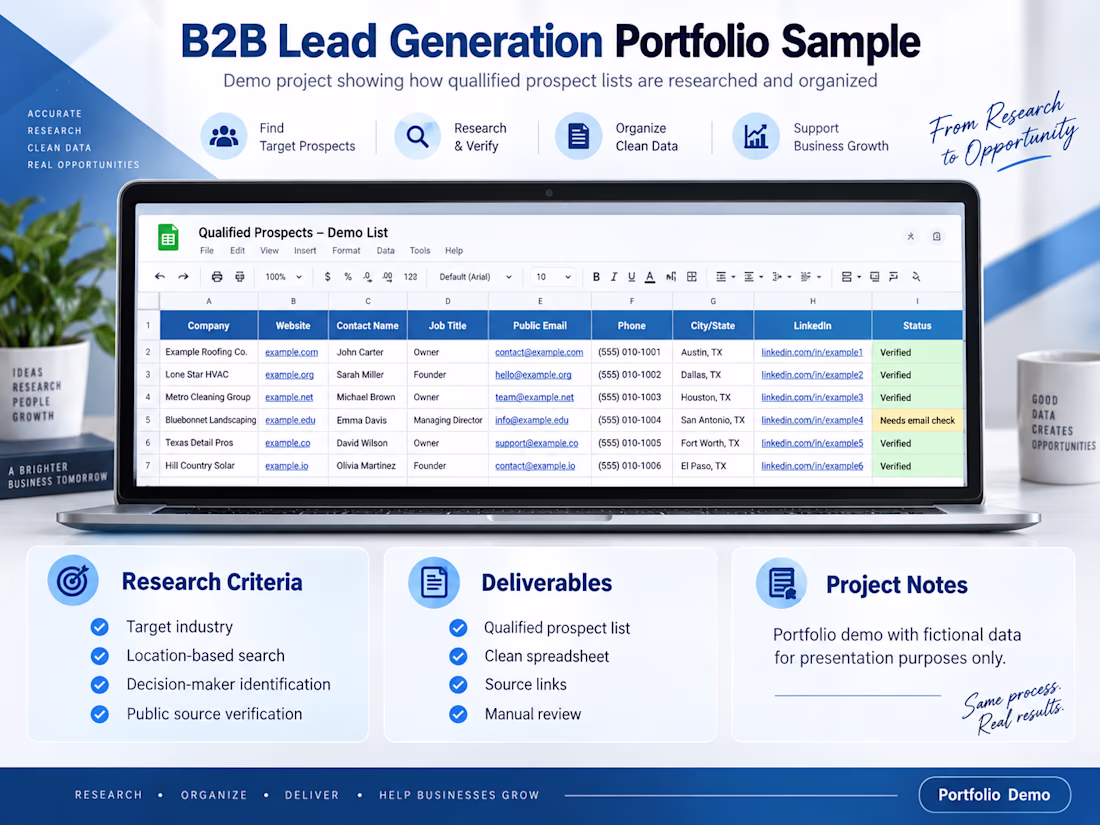The image size is (1100, 825).
Task: Open the linkedin.com/in/example3 link
Action: 812,397
